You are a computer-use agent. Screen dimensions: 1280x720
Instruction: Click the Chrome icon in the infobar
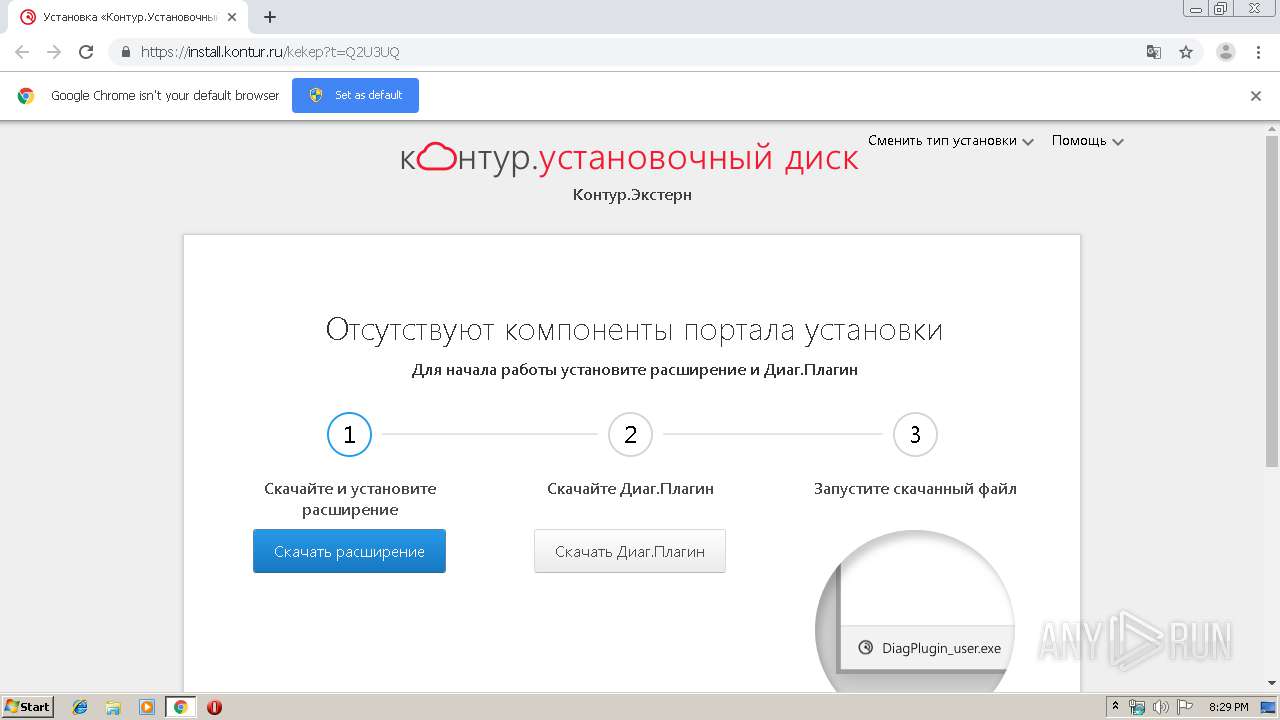26,96
